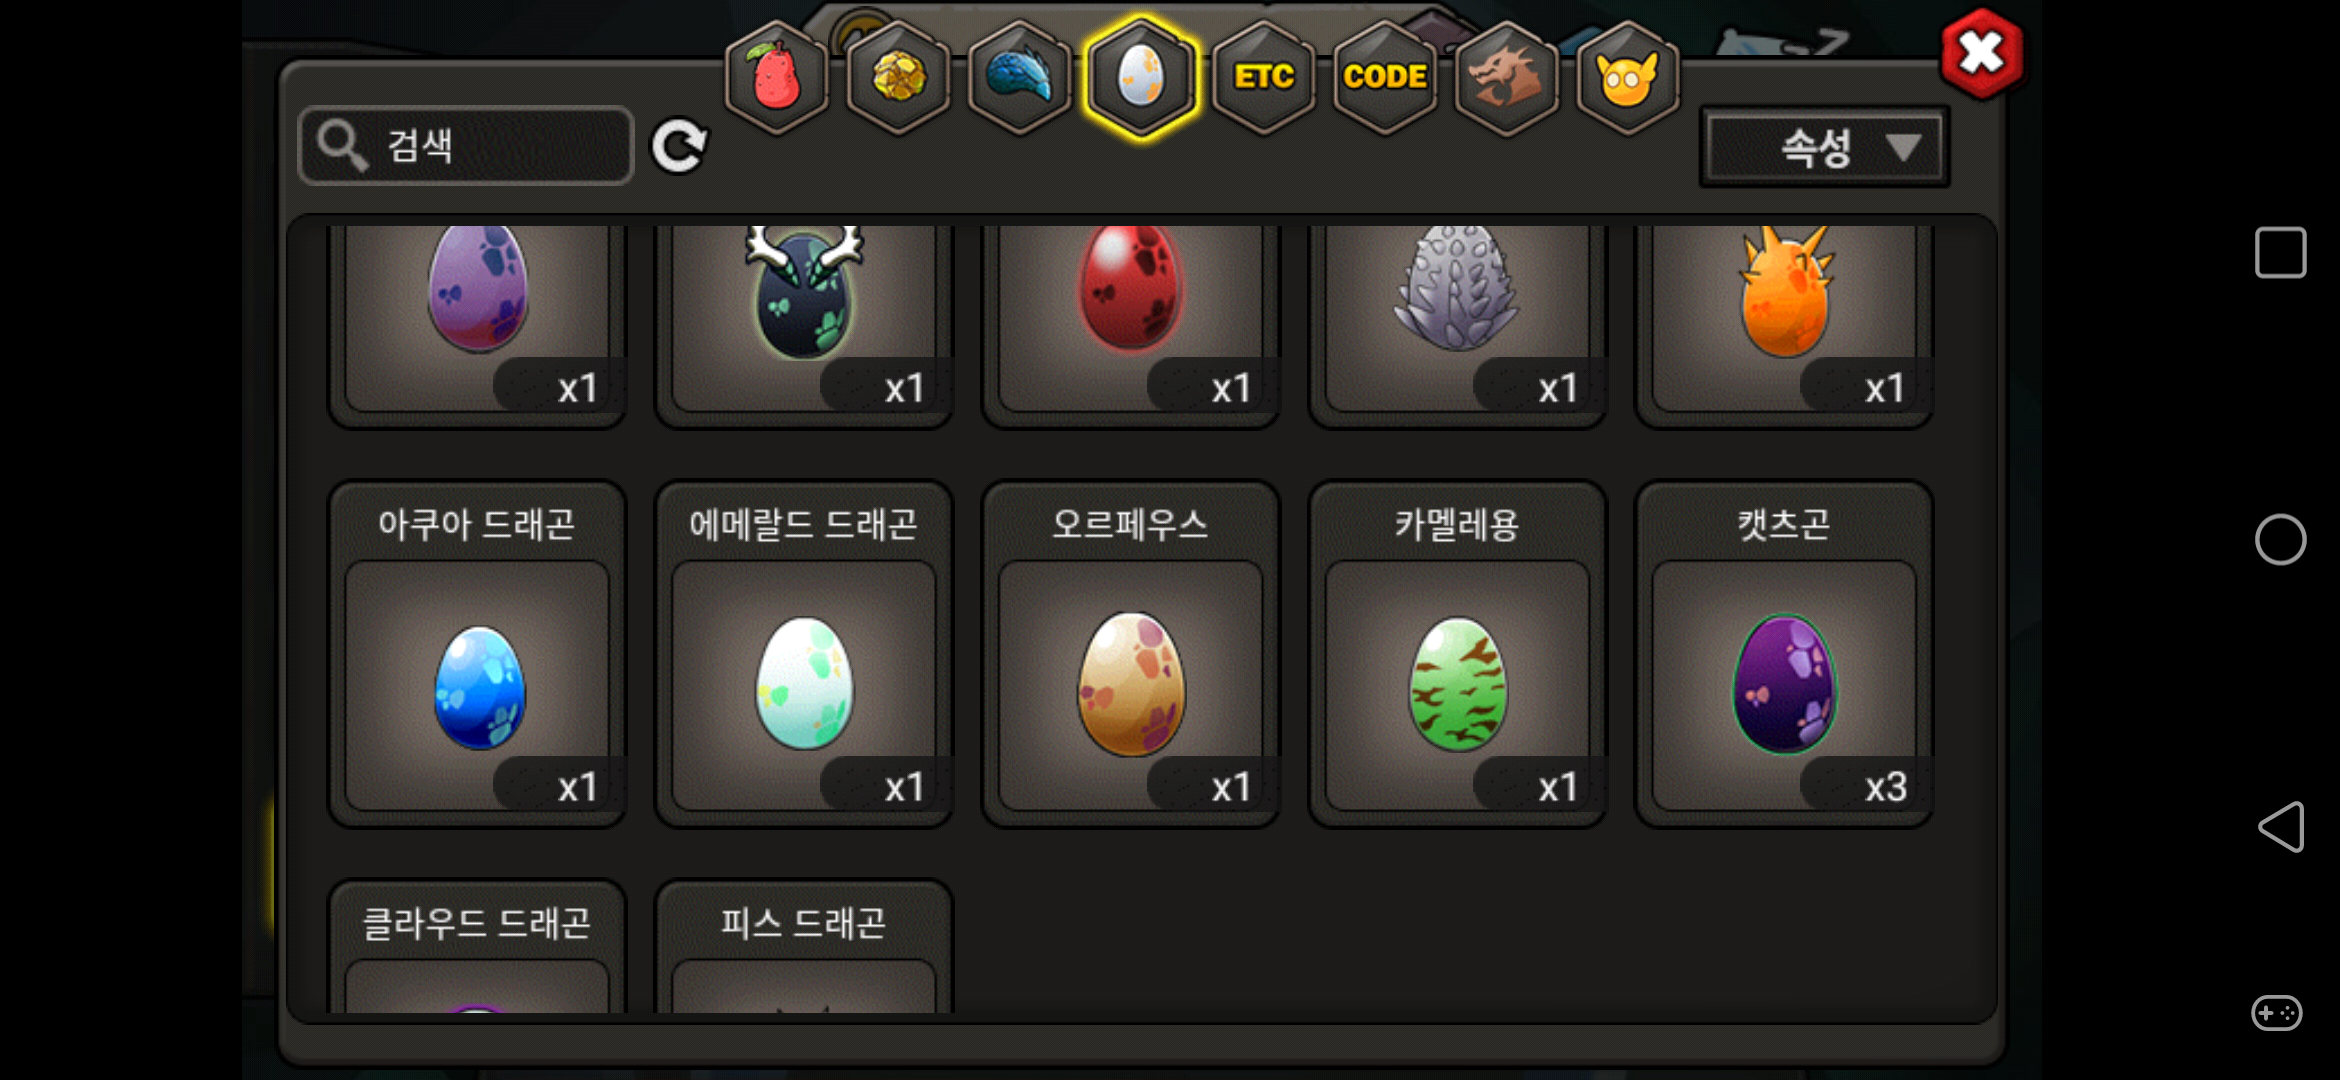Image resolution: width=2340 pixels, height=1080 pixels.
Task: Select the 아쿠아 드래곤 blue egg
Action: click(477, 655)
